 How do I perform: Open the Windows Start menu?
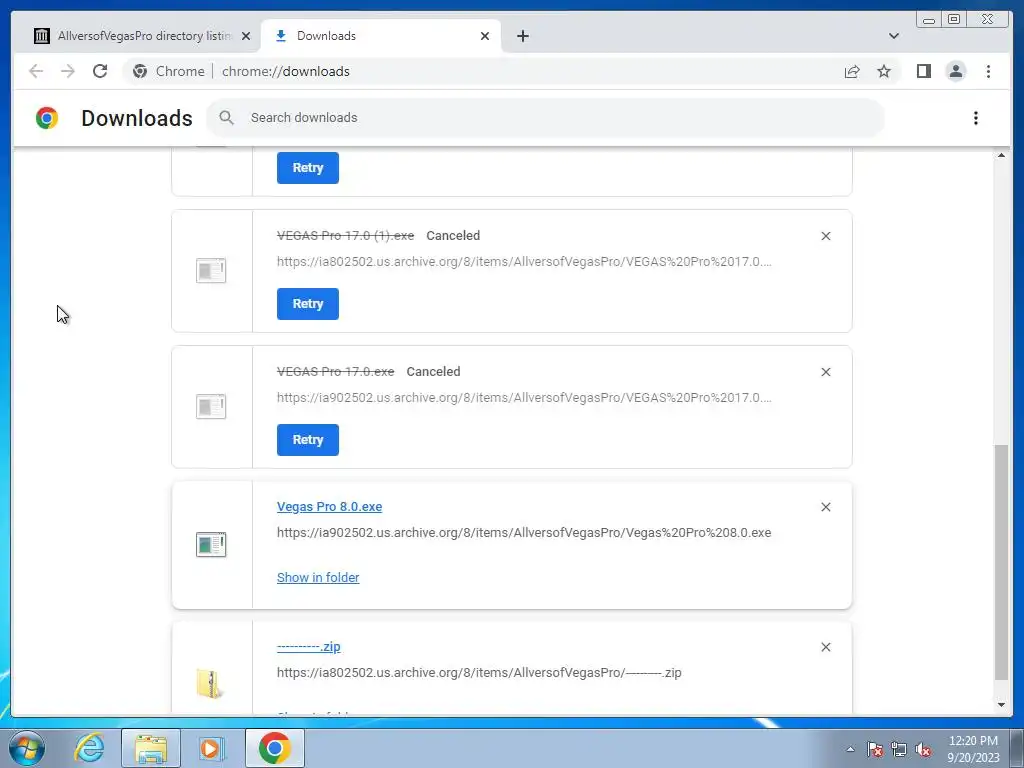26,748
